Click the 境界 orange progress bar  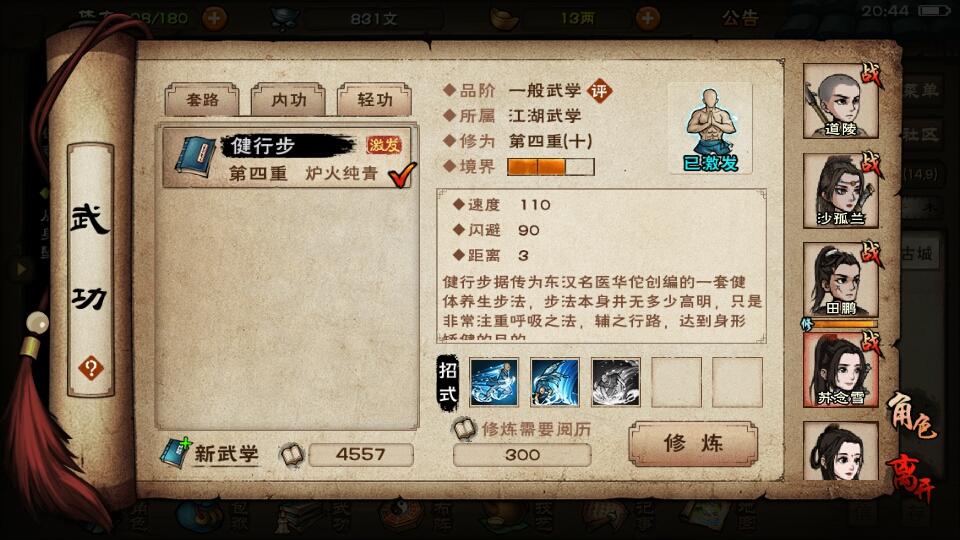pos(550,167)
